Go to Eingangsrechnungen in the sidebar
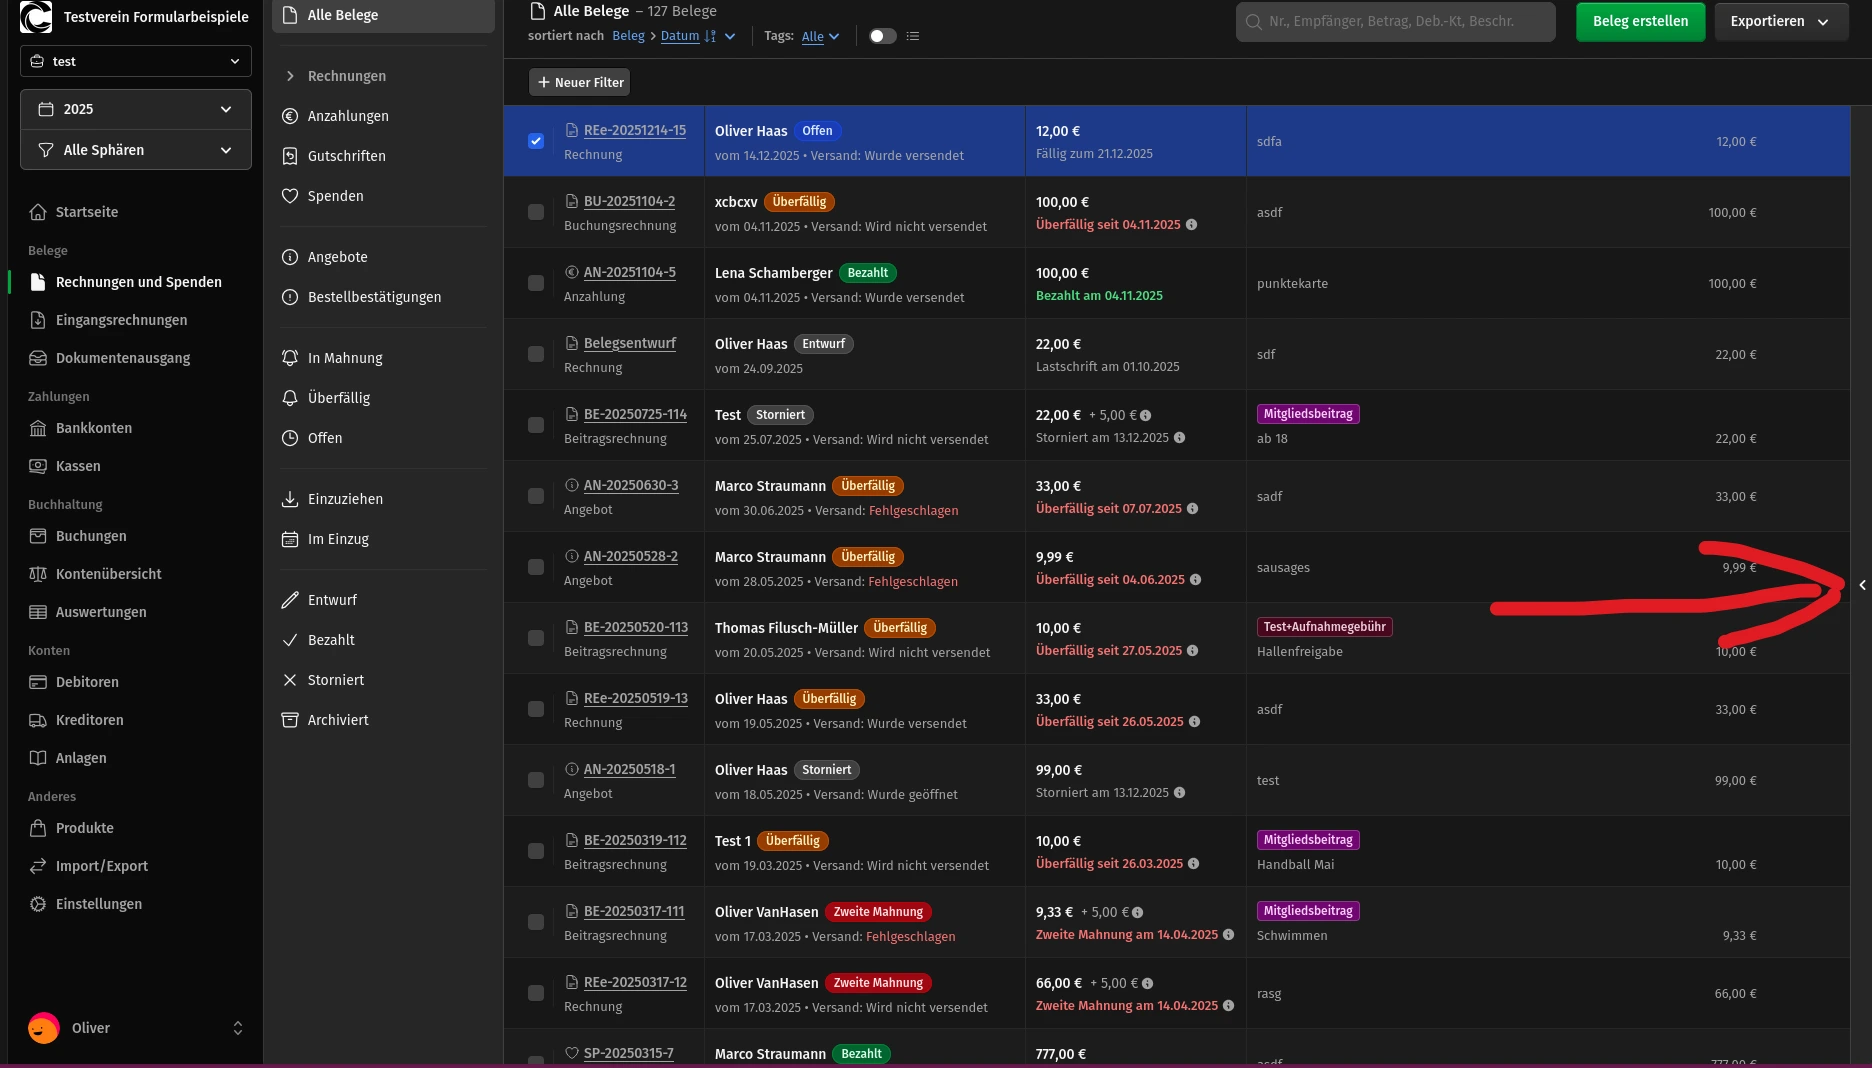The height and width of the screenshot is (1068, 1872). (121, 320)
